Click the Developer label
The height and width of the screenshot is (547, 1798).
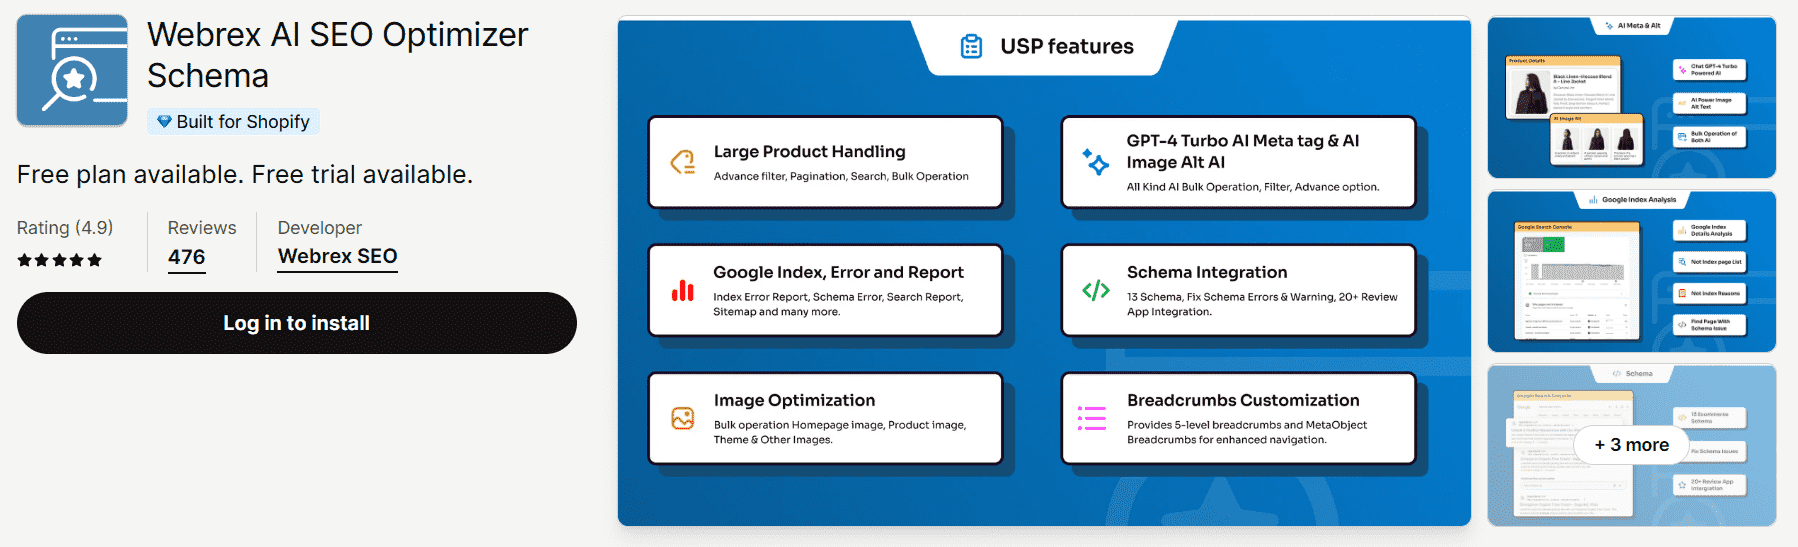tap(320, 228)
